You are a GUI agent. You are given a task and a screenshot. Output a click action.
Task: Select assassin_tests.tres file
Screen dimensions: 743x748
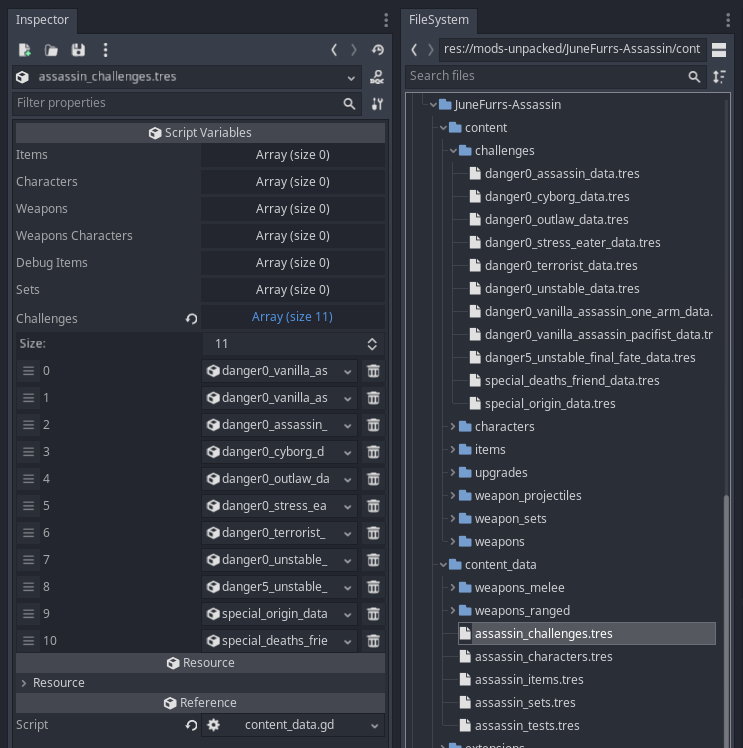[527, 726]
